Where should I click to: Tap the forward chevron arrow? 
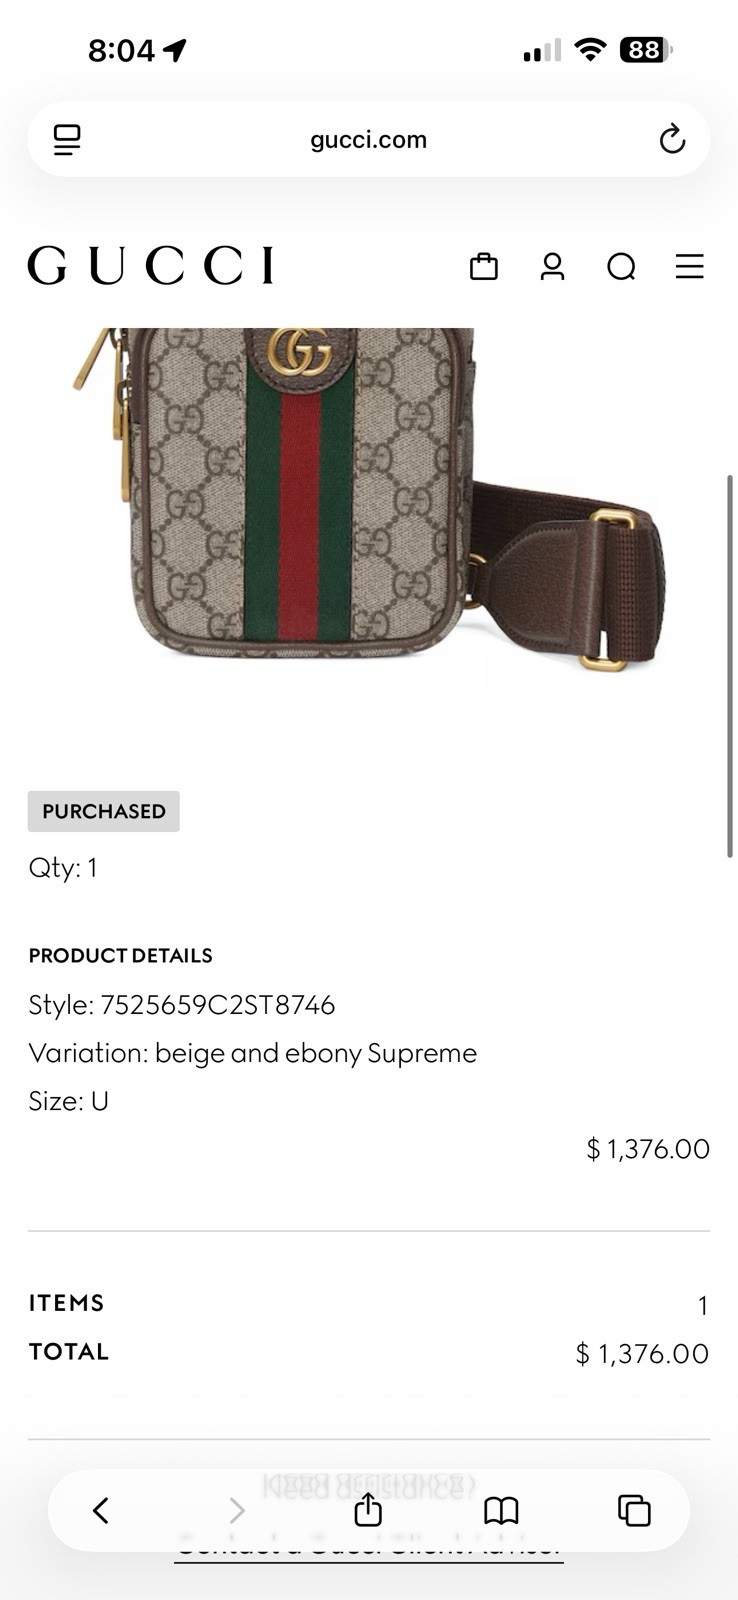tap(236, 1510)
